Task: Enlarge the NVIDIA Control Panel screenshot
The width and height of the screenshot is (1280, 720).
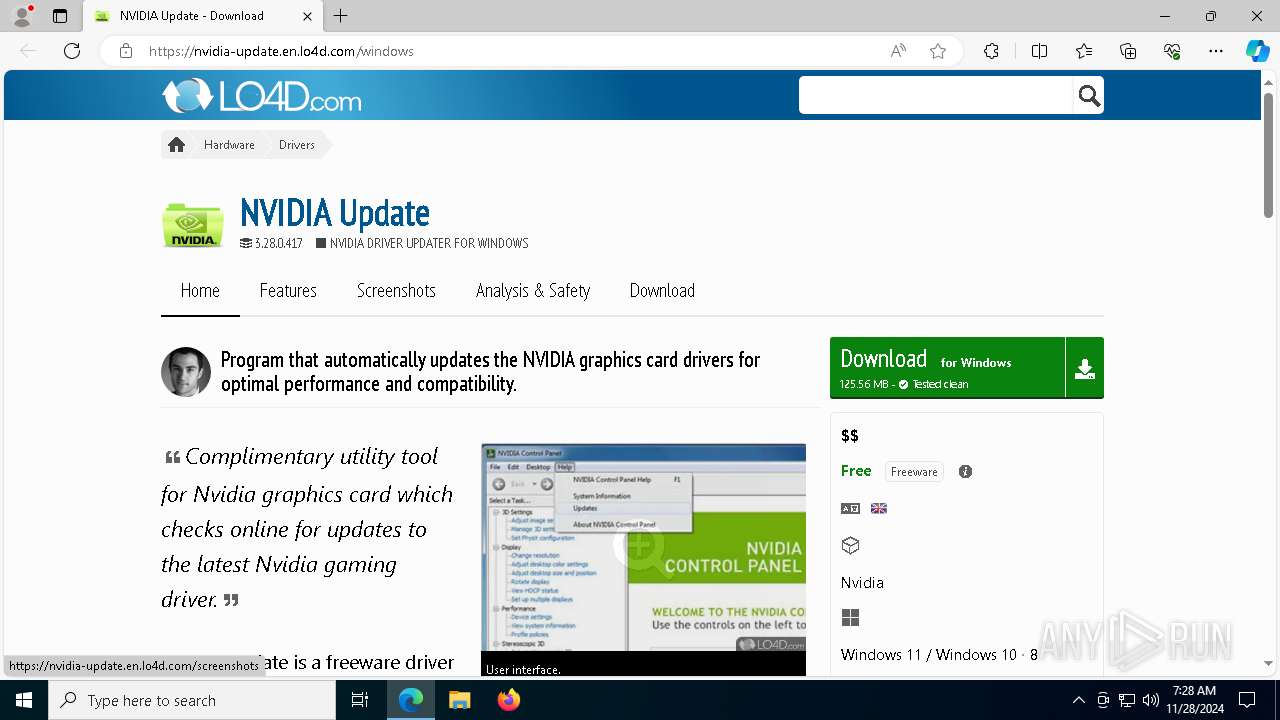Action: [x=643, y=548]
